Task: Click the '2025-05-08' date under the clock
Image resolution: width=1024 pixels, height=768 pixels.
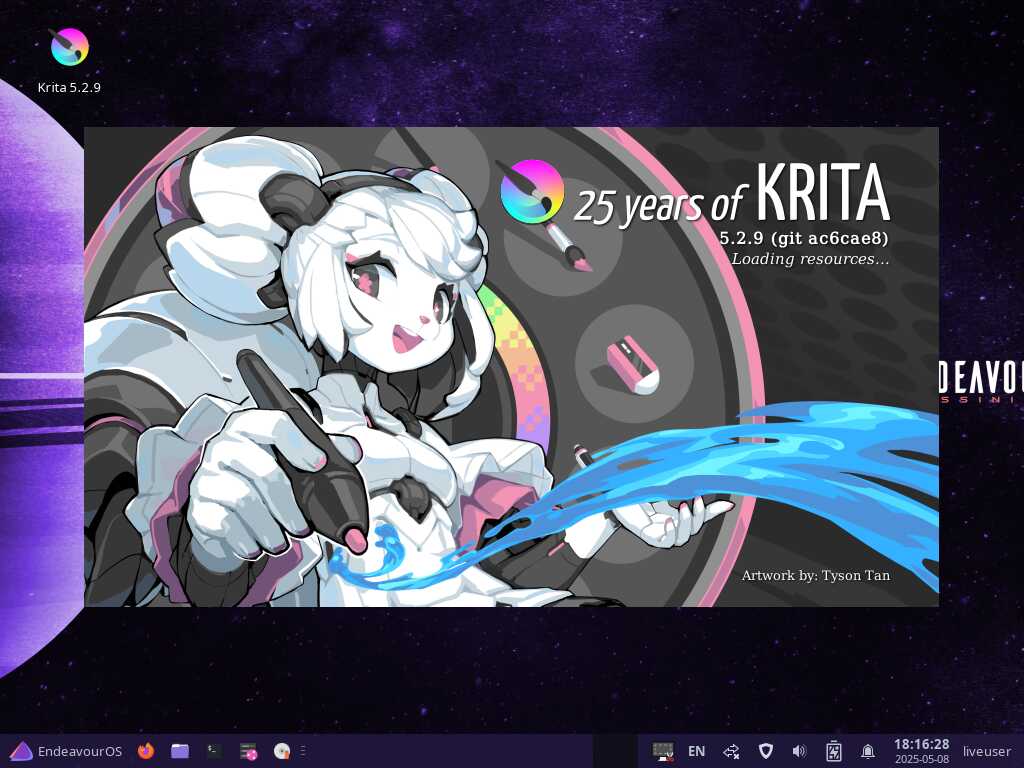Action: pos(921,759)
